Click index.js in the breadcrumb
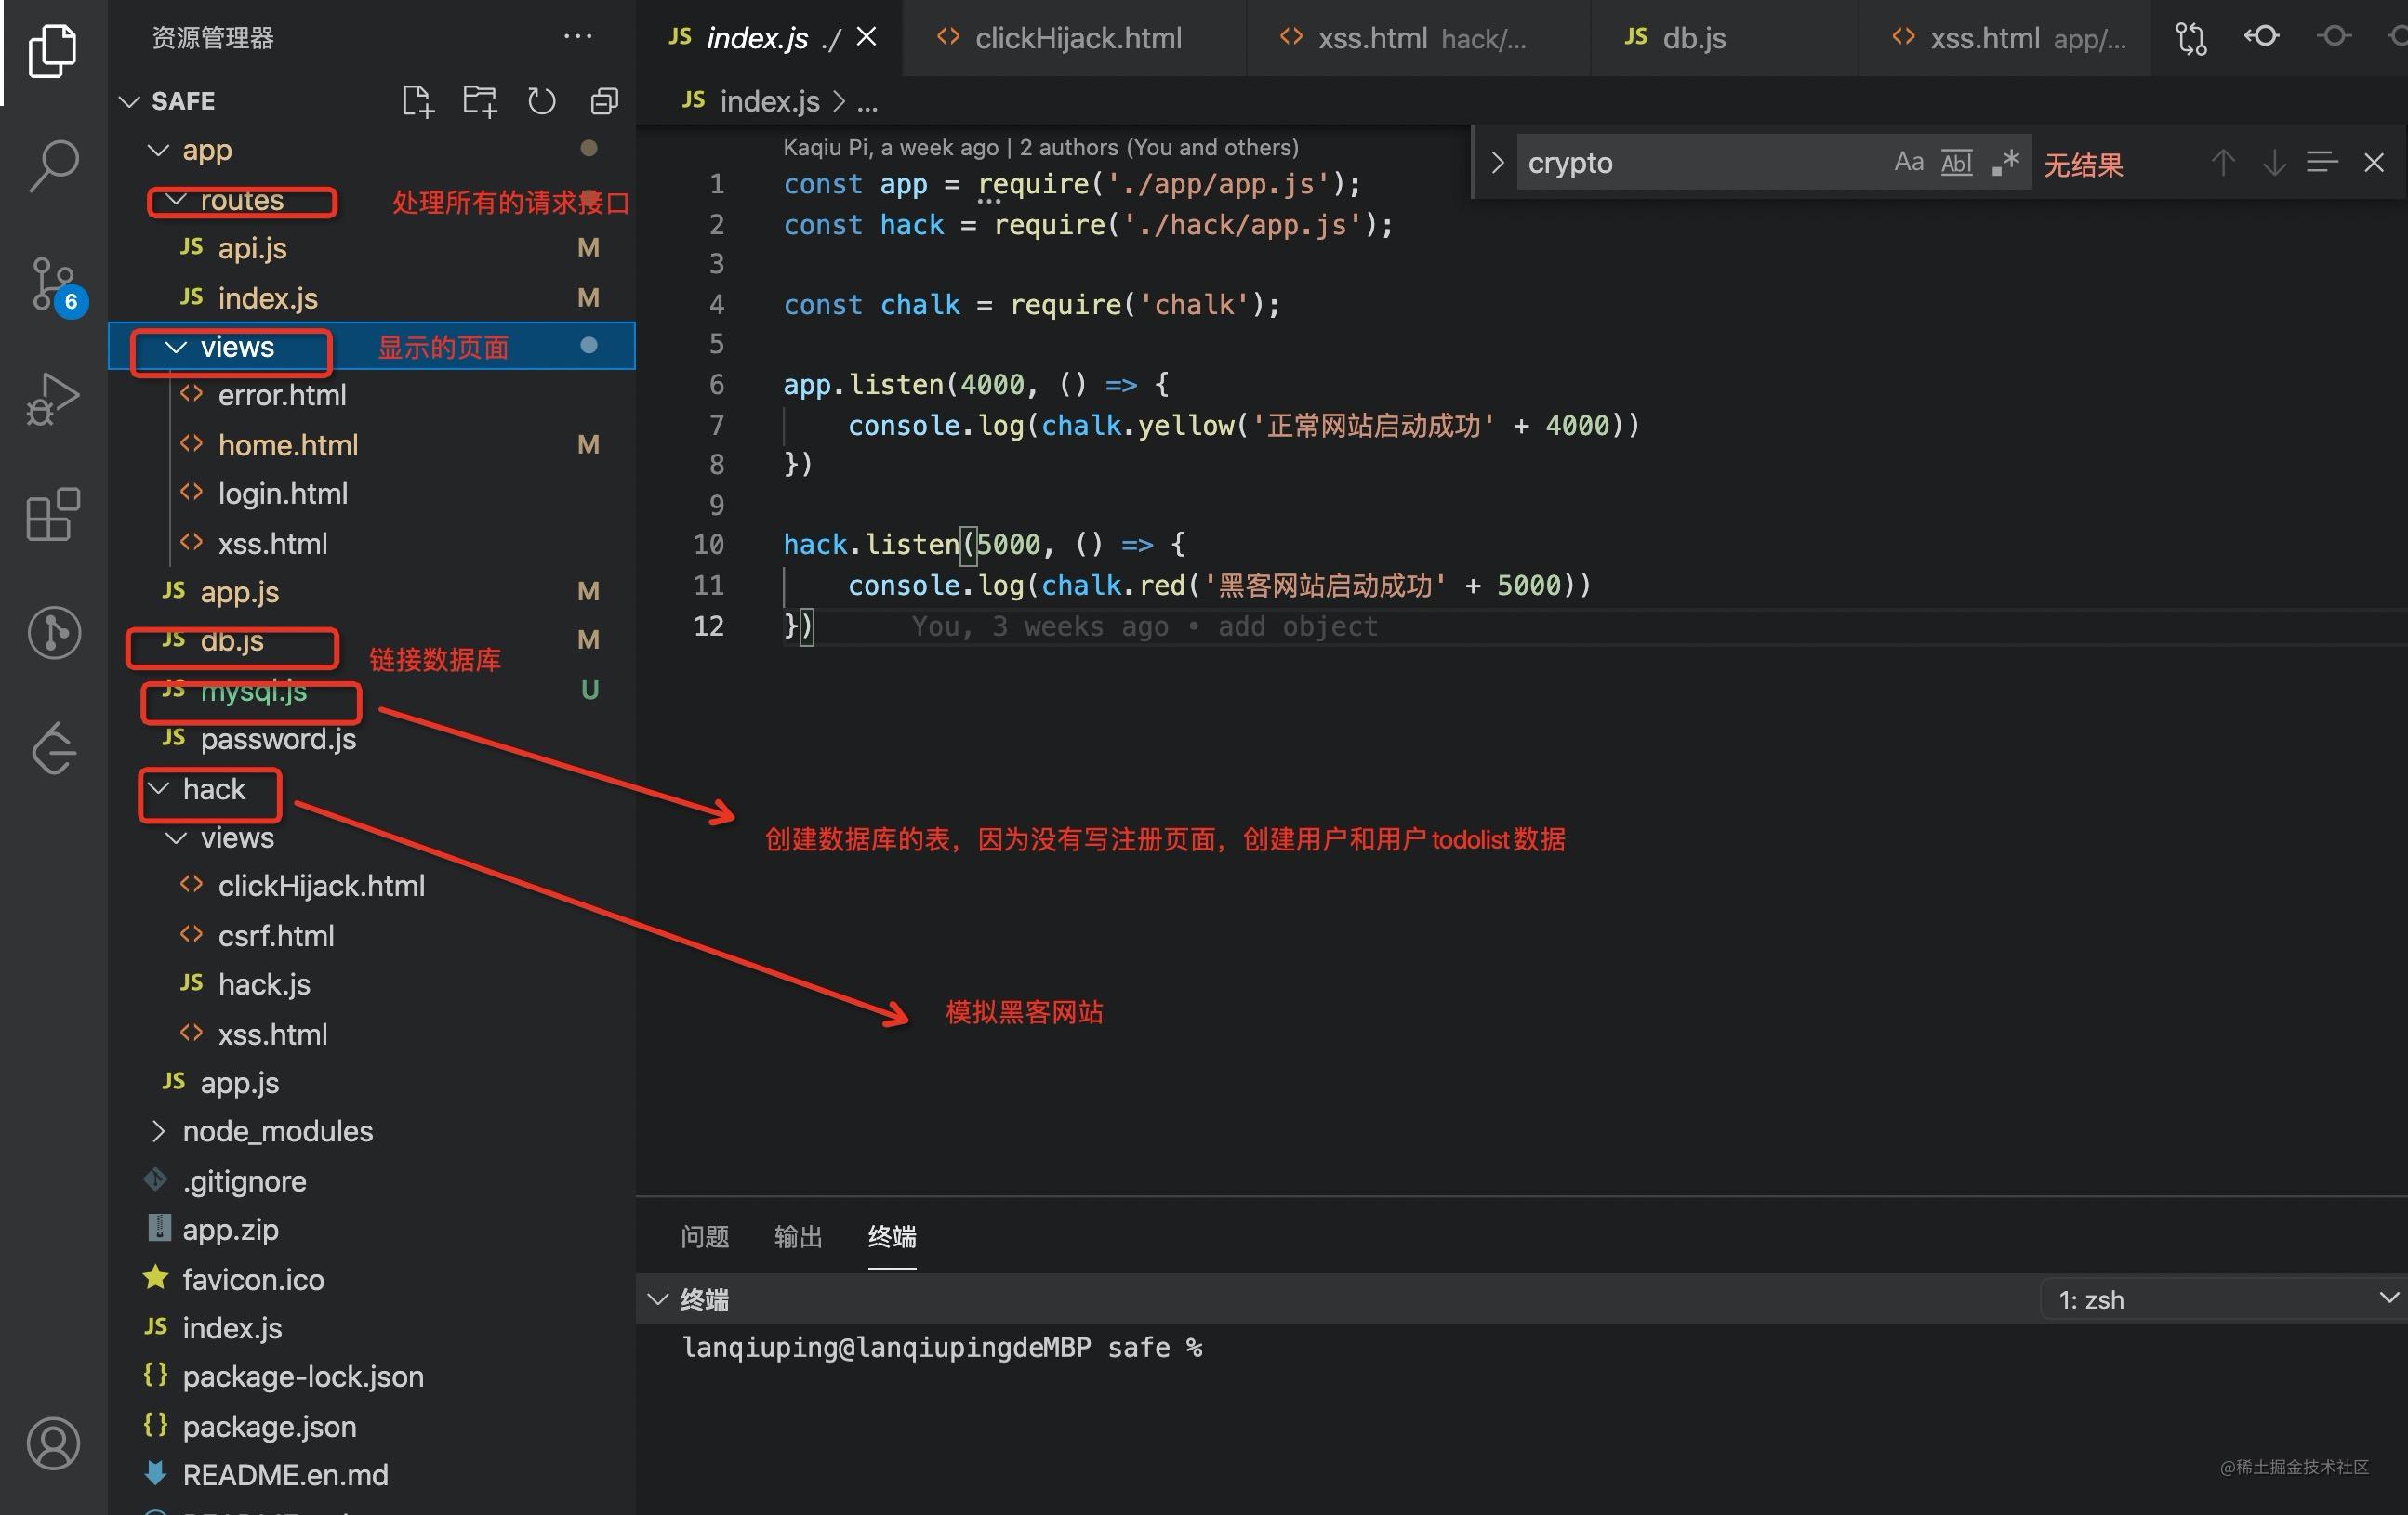The width and height of the screenshot is (2408, 1515). click(x=769, y=101)
